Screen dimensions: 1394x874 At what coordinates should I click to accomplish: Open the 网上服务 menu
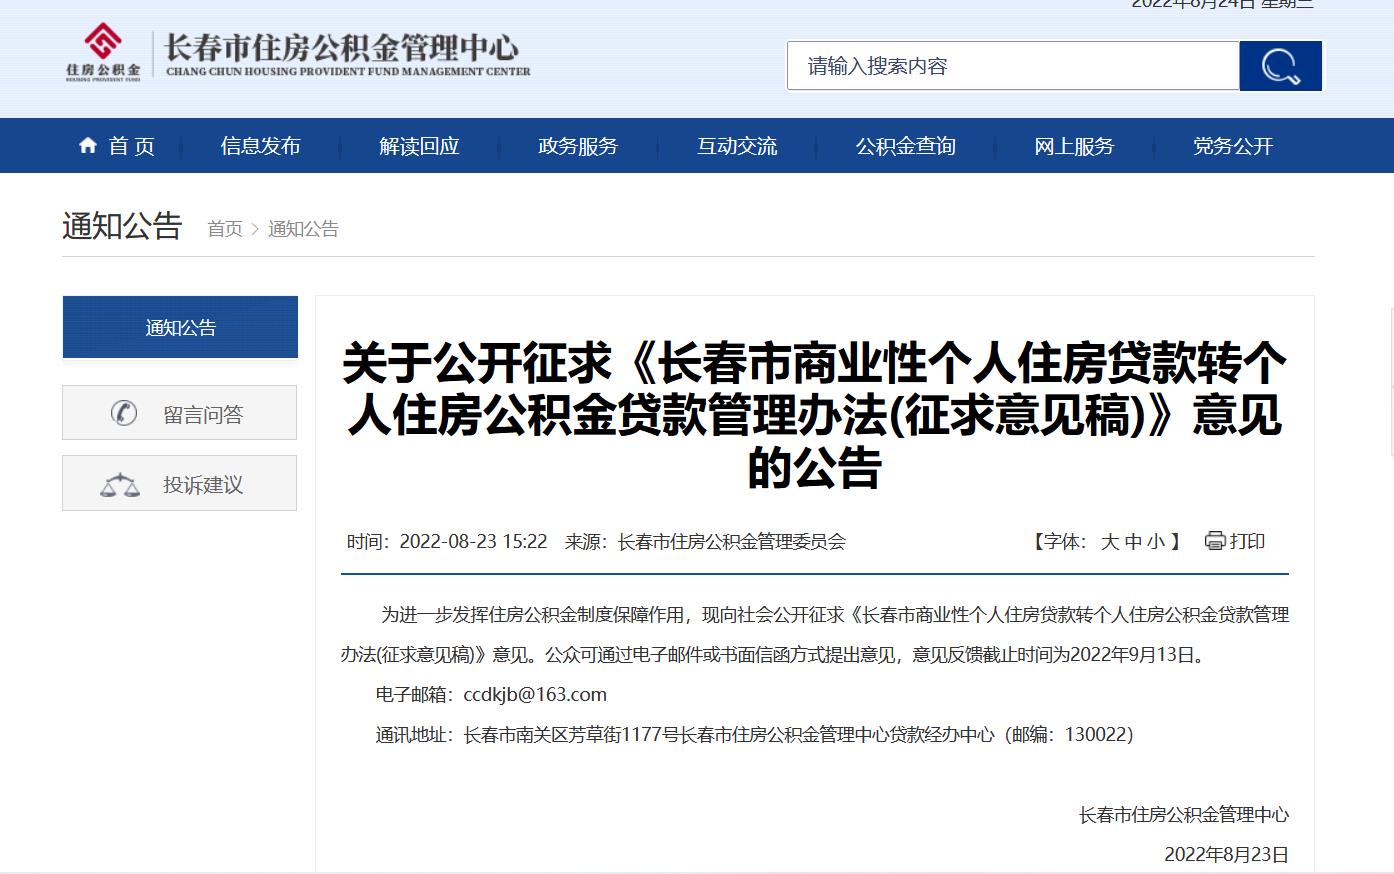pos(1074,146)
